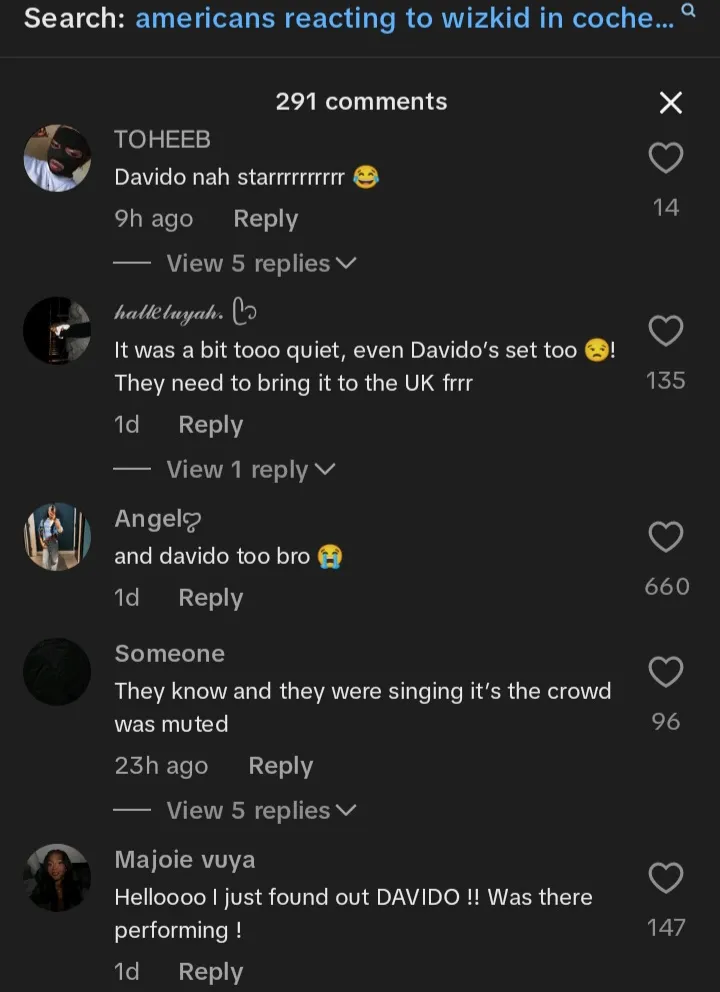Close the comments panel
The height and width of the screenshot is (992, 720).
pos(671,102)
